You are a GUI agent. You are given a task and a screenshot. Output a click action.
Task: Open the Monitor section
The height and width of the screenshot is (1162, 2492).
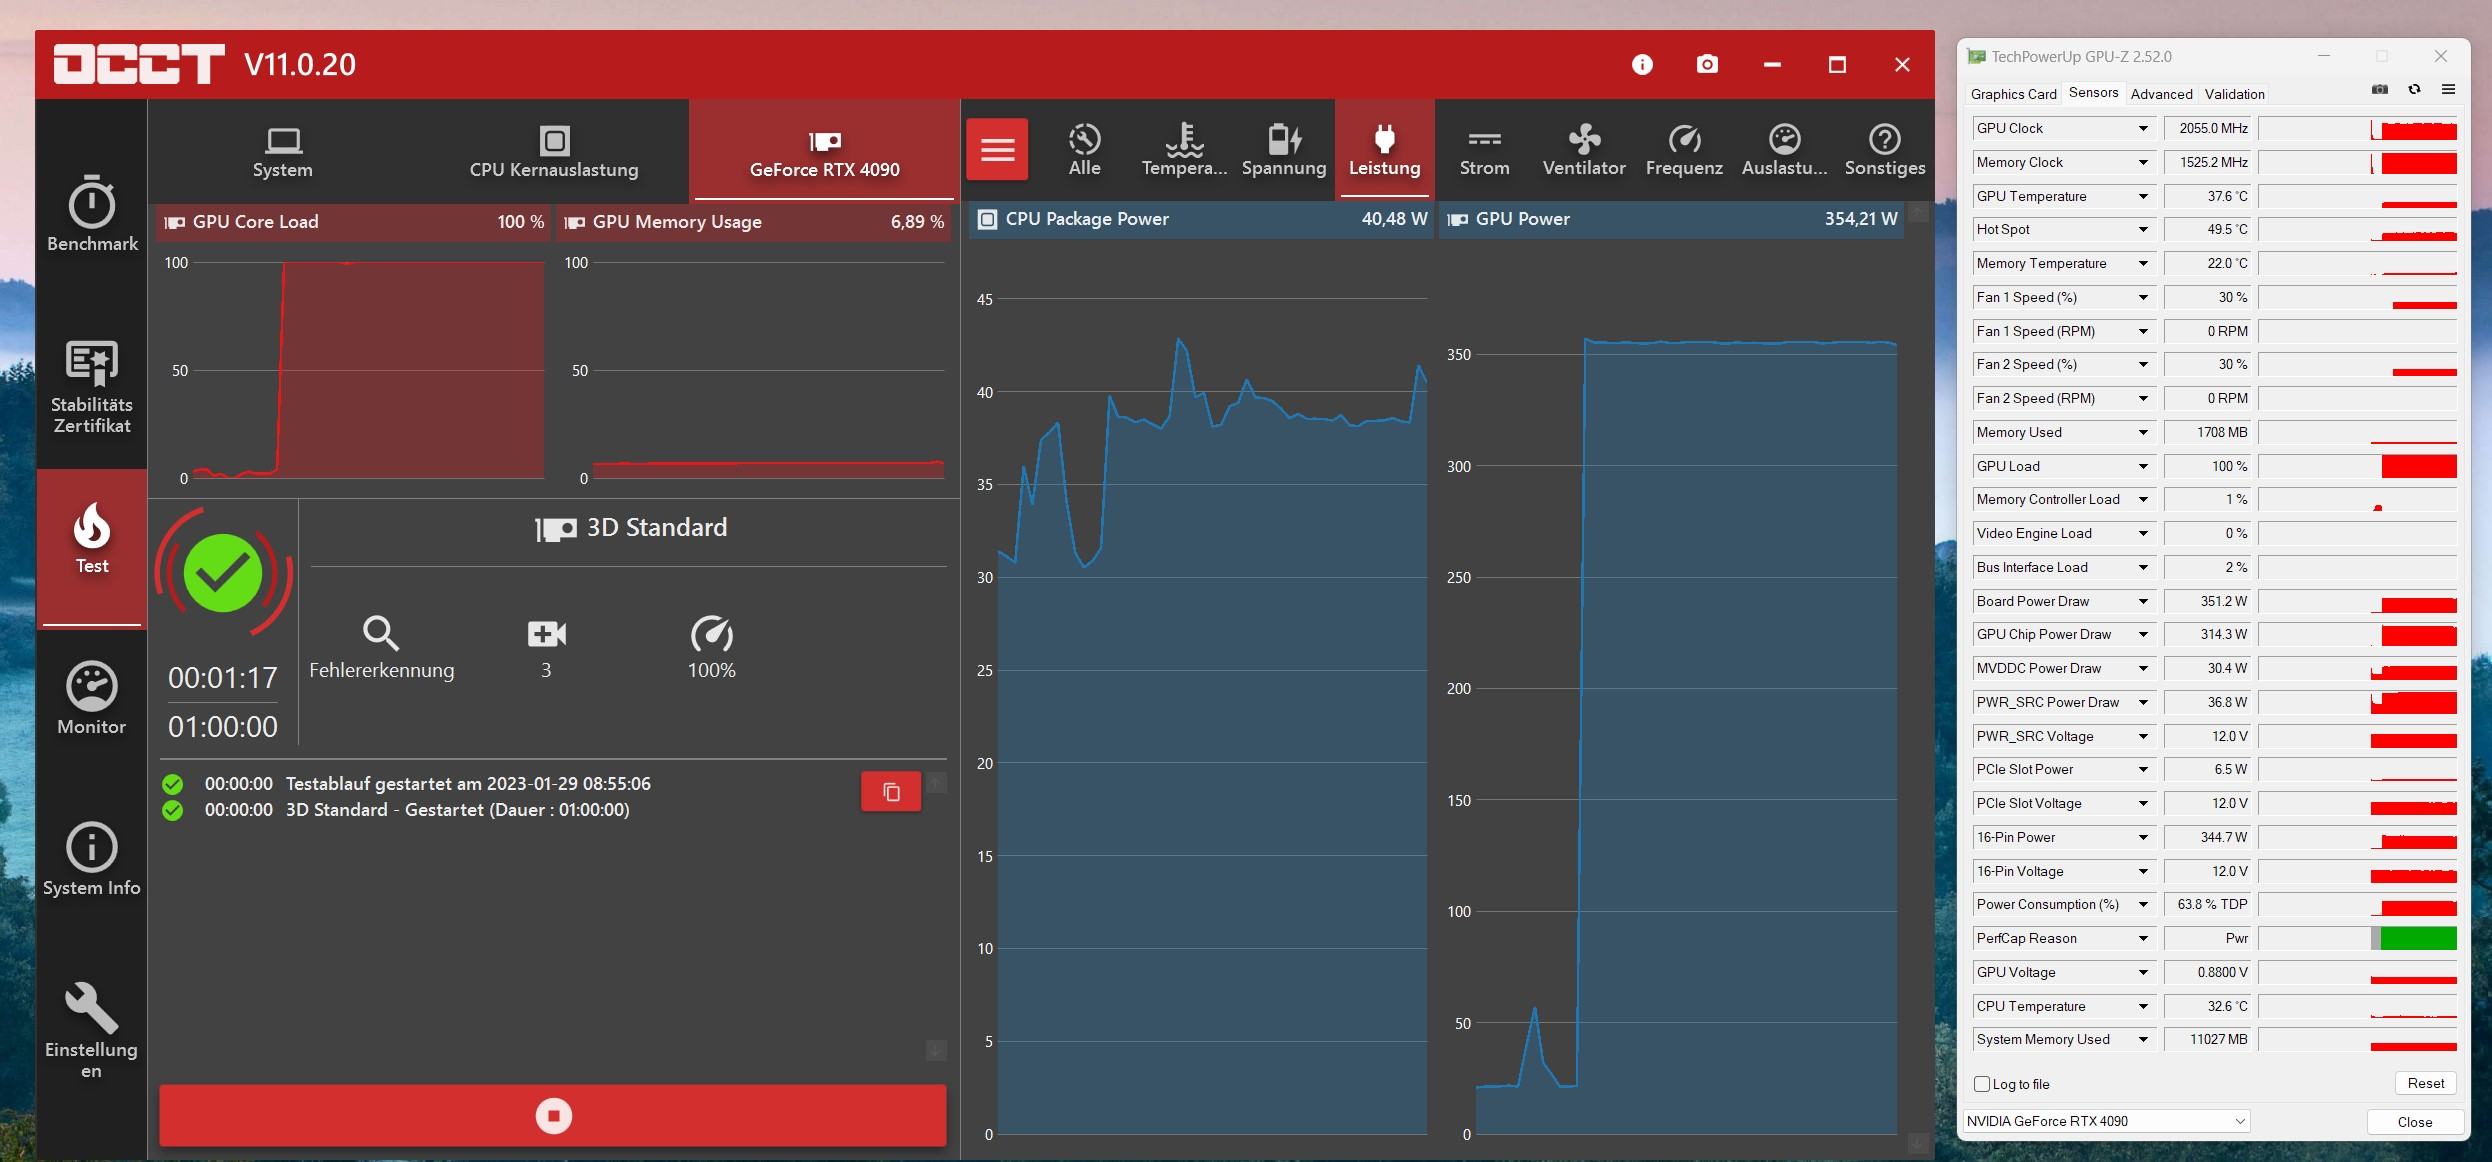(92, 699)
